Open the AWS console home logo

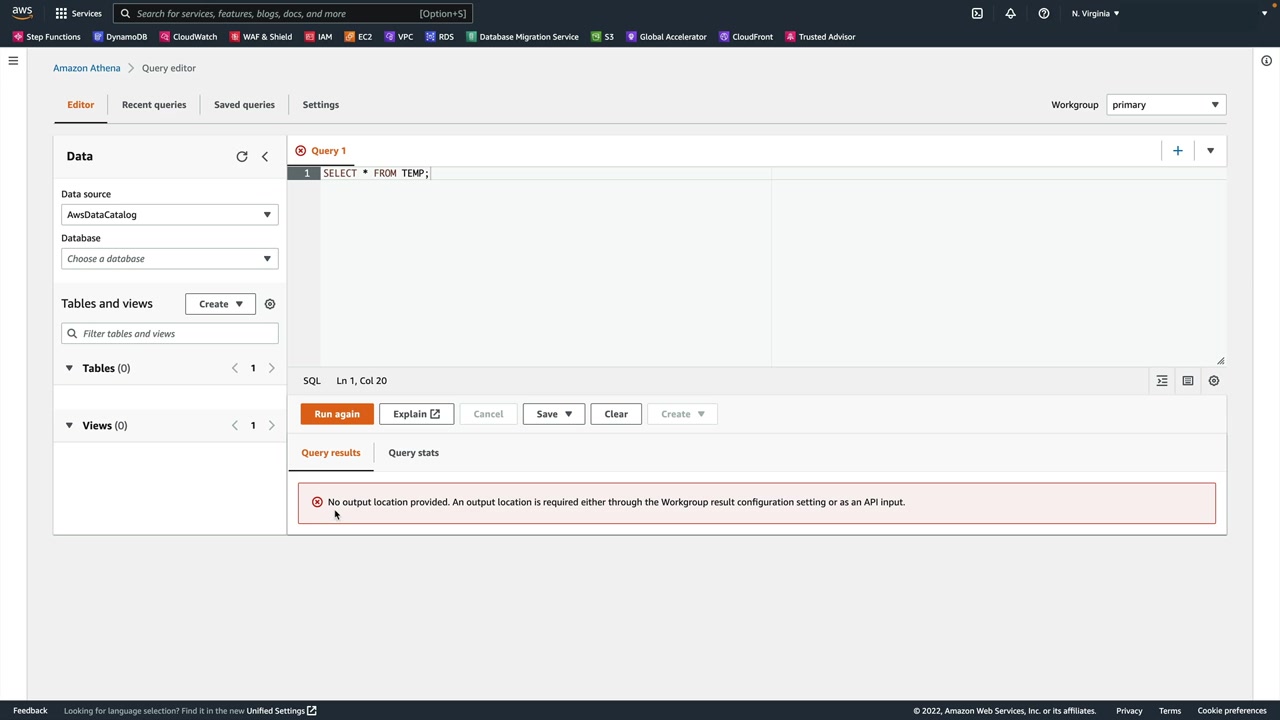22,13
